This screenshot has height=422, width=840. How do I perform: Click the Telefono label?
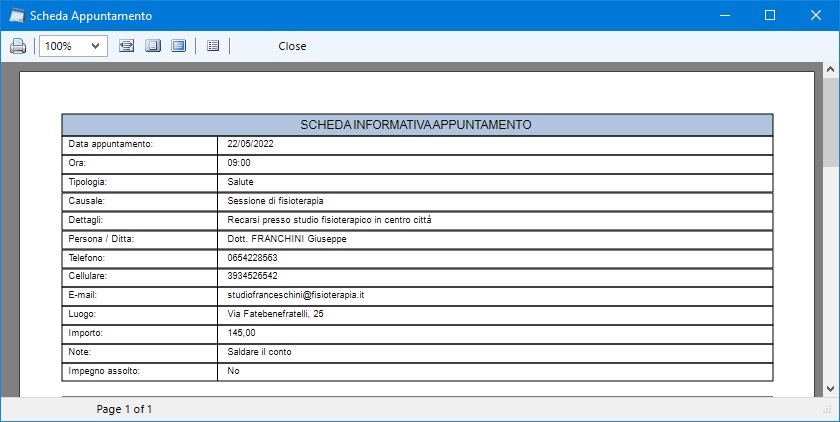pos(86,258)
